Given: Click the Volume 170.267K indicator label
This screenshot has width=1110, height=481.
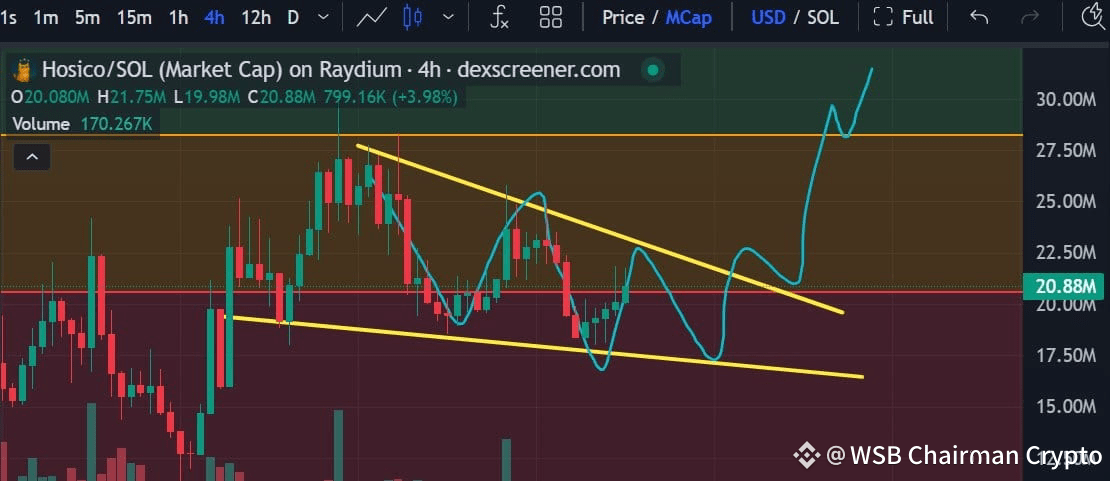Looking at the screenshot, I should tap(82, 124).
